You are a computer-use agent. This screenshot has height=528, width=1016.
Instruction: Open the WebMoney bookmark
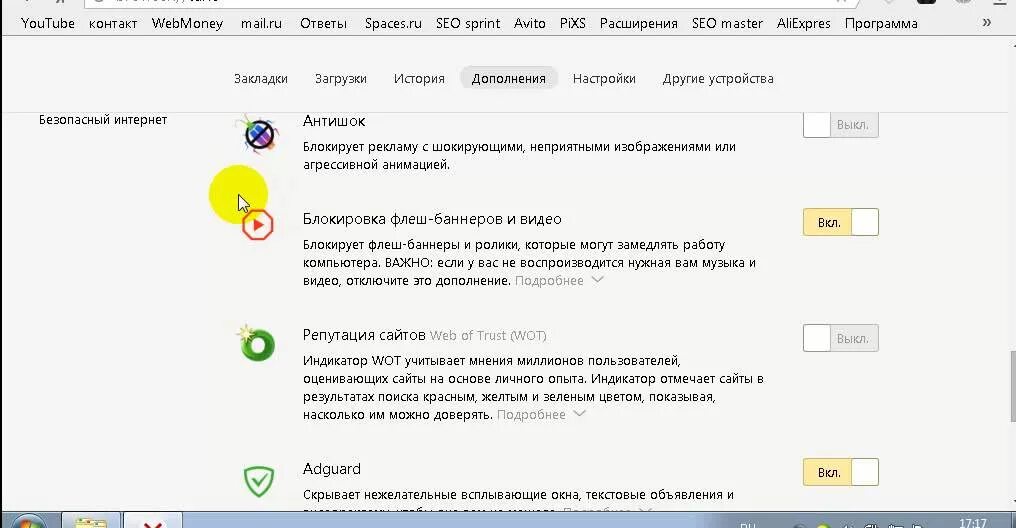187,23
